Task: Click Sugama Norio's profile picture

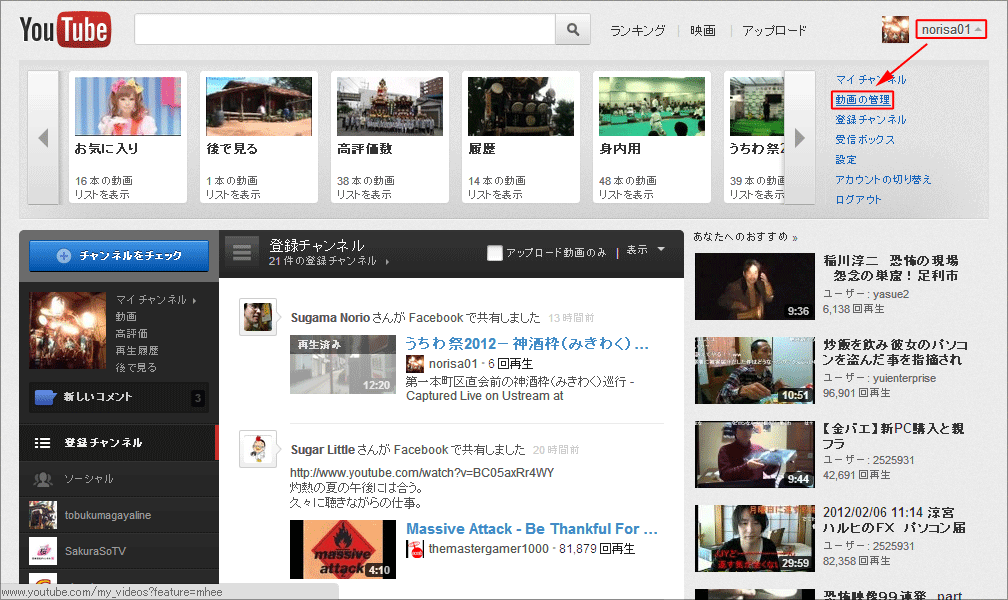Action: pos(258,316)
